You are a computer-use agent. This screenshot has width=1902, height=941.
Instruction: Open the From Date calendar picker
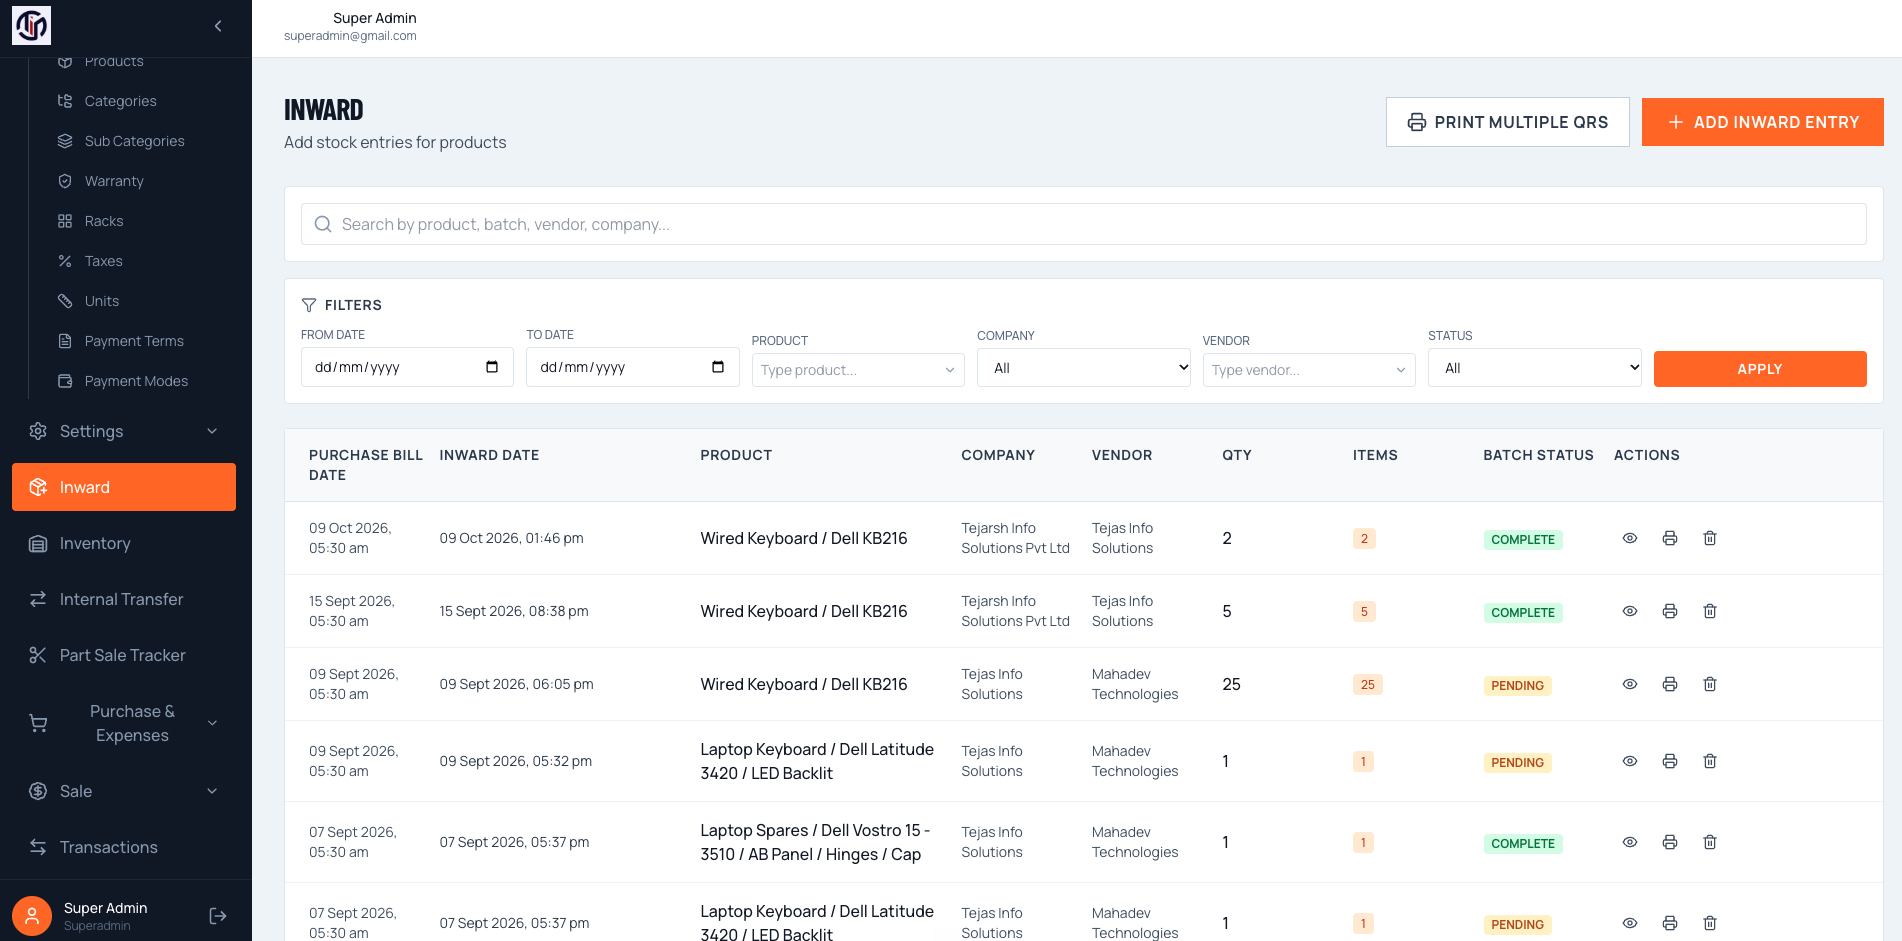[x=491, y=367]
